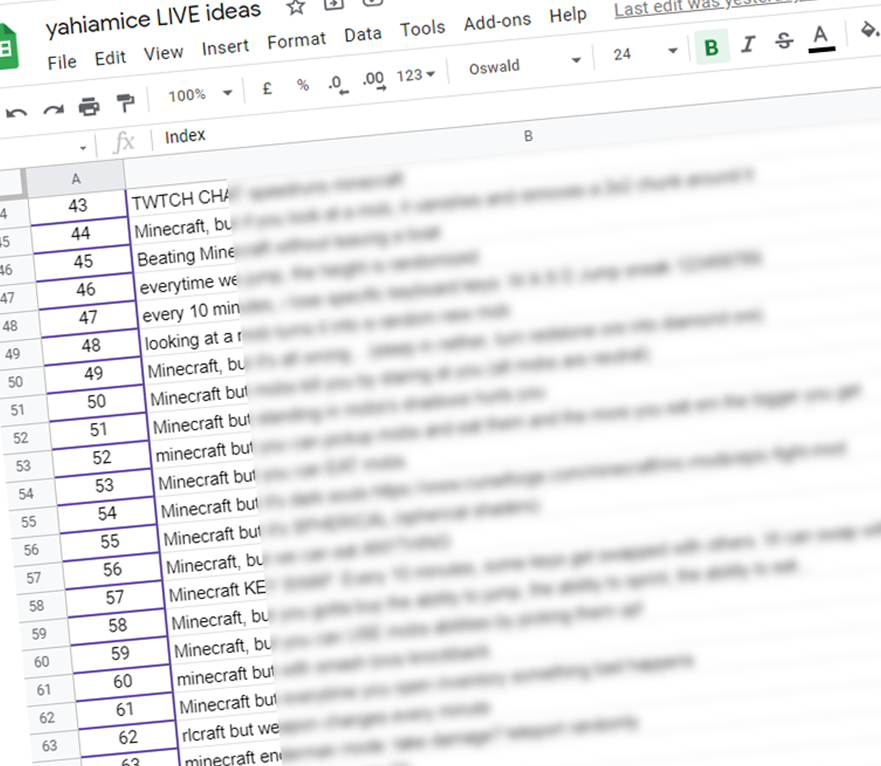Select row header 57
The width and height of the screenshot is (881, 766).
(x=33, y=578)
